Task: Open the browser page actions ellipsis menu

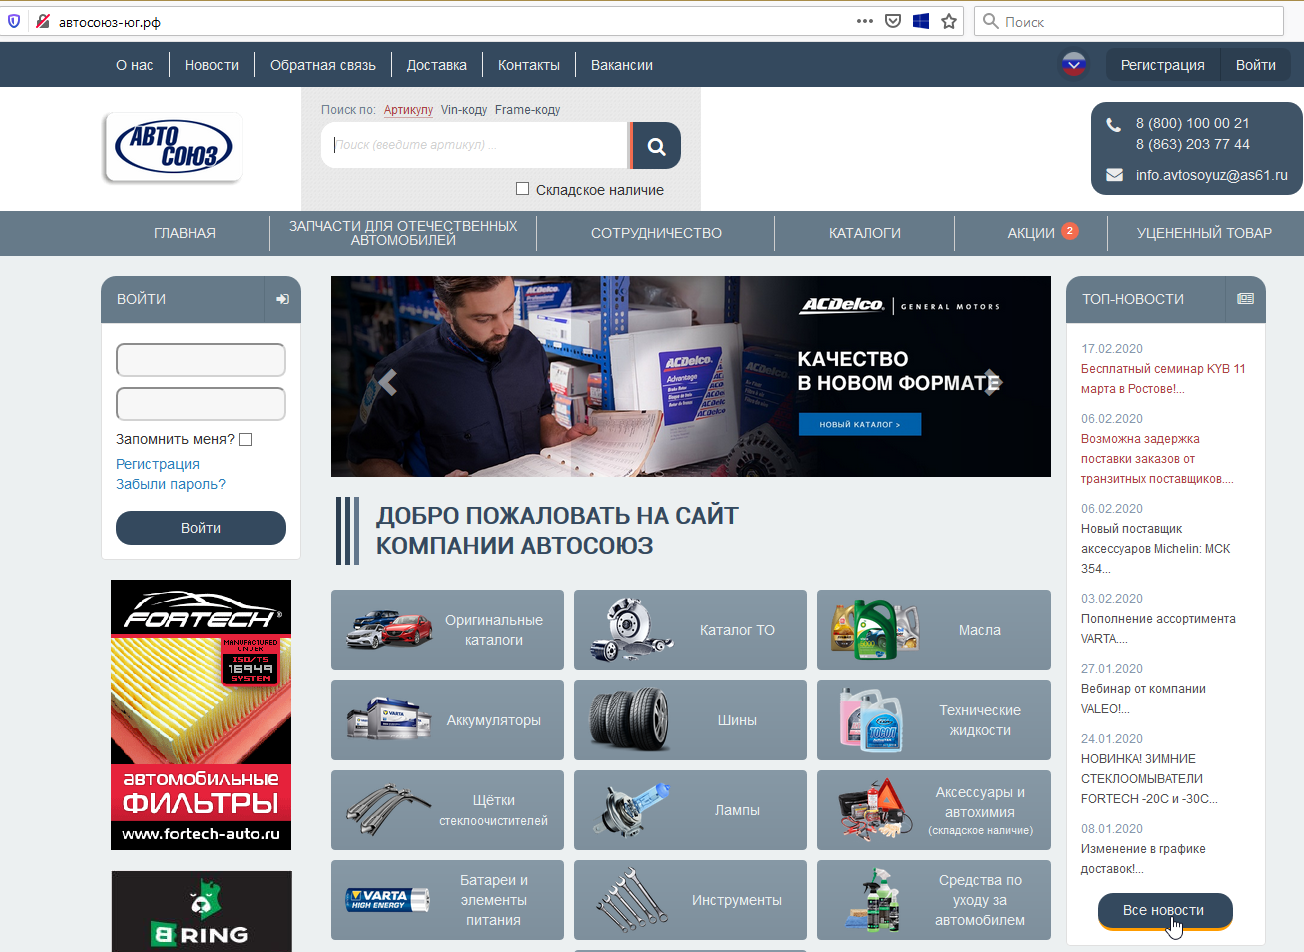Action: 865,21
